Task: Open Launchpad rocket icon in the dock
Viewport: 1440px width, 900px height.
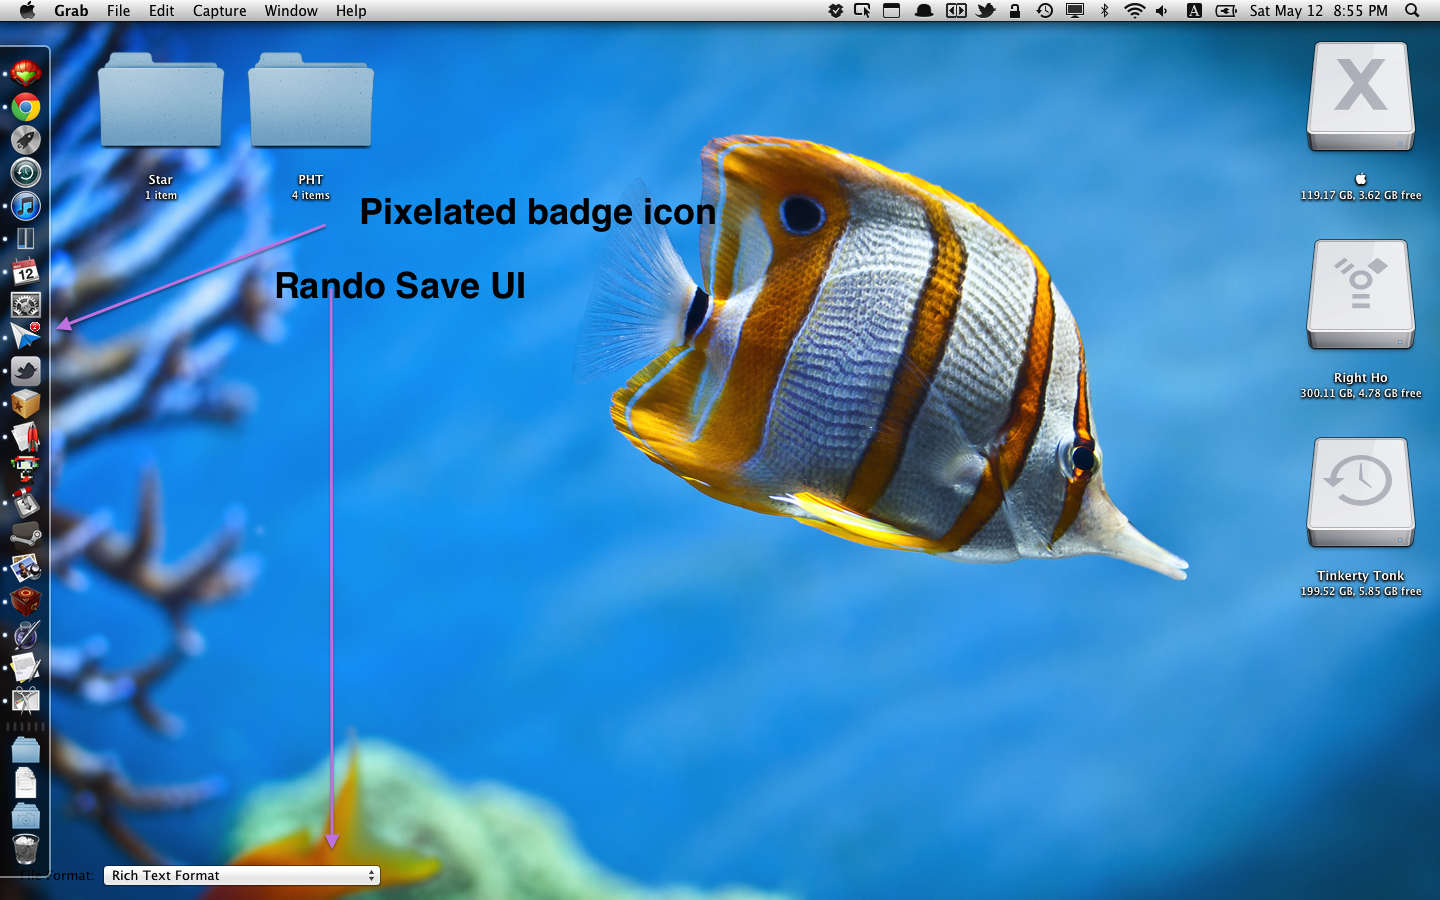Action: (26, 140)
